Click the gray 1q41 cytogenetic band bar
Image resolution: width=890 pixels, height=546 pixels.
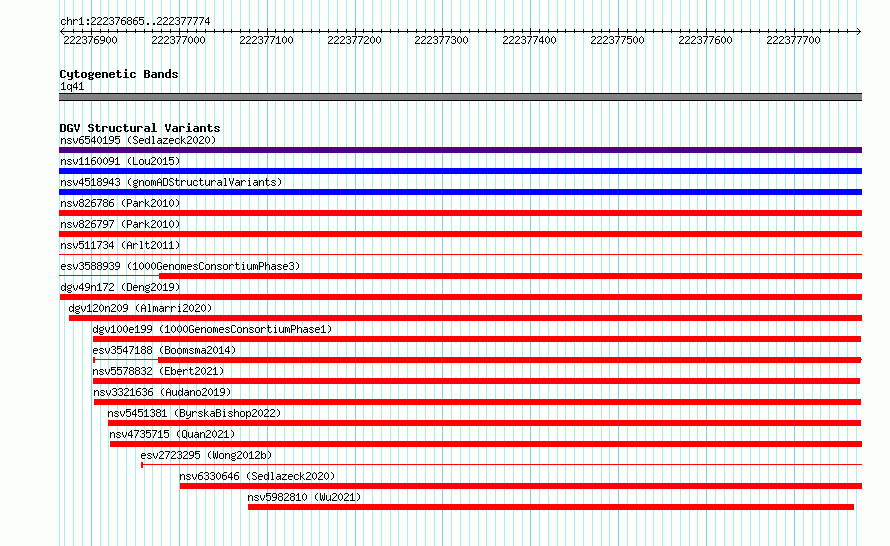point(460,97)
